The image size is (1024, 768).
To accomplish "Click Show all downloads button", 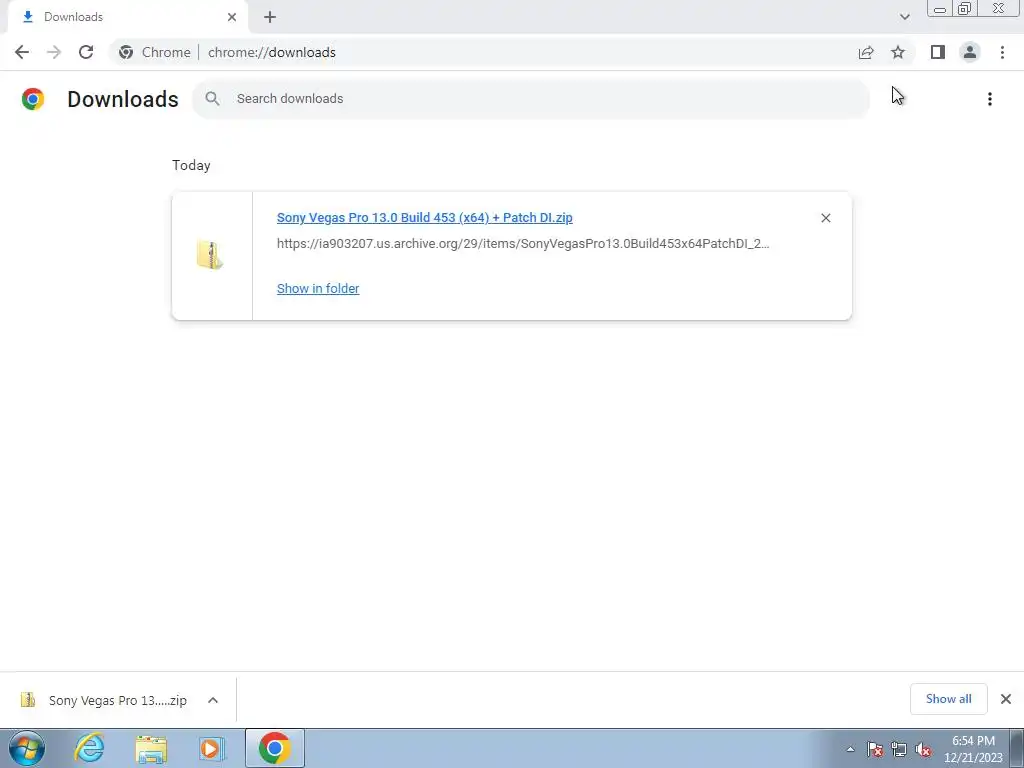I will coord(949,699).
